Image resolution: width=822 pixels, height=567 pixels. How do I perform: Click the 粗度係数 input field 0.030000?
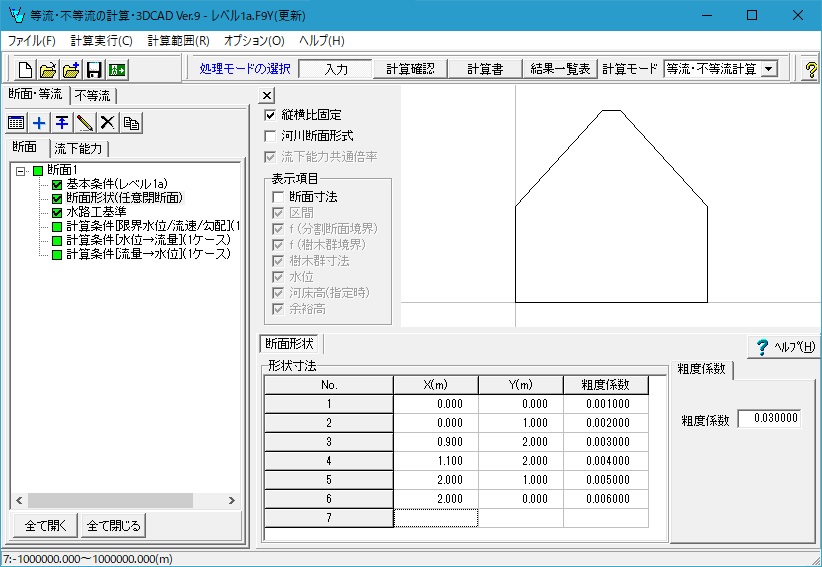tap(770, 418)
